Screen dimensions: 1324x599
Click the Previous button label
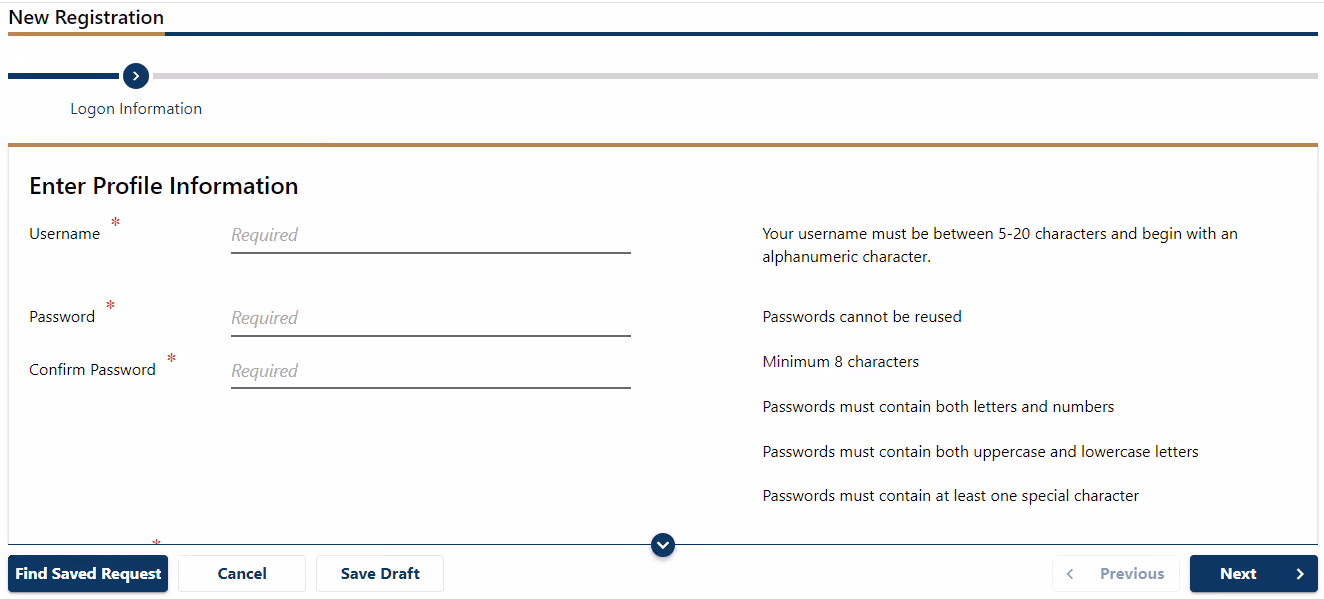click(x=1132, y=574)
